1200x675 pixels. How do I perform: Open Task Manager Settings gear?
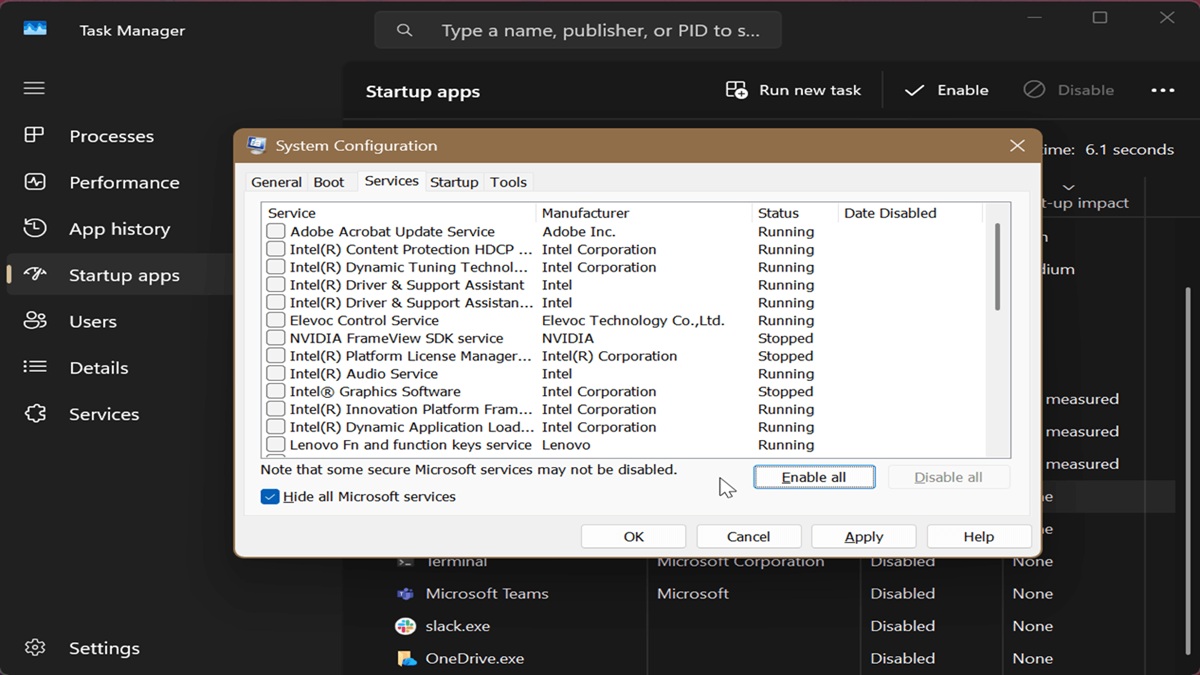click(35, 648)
